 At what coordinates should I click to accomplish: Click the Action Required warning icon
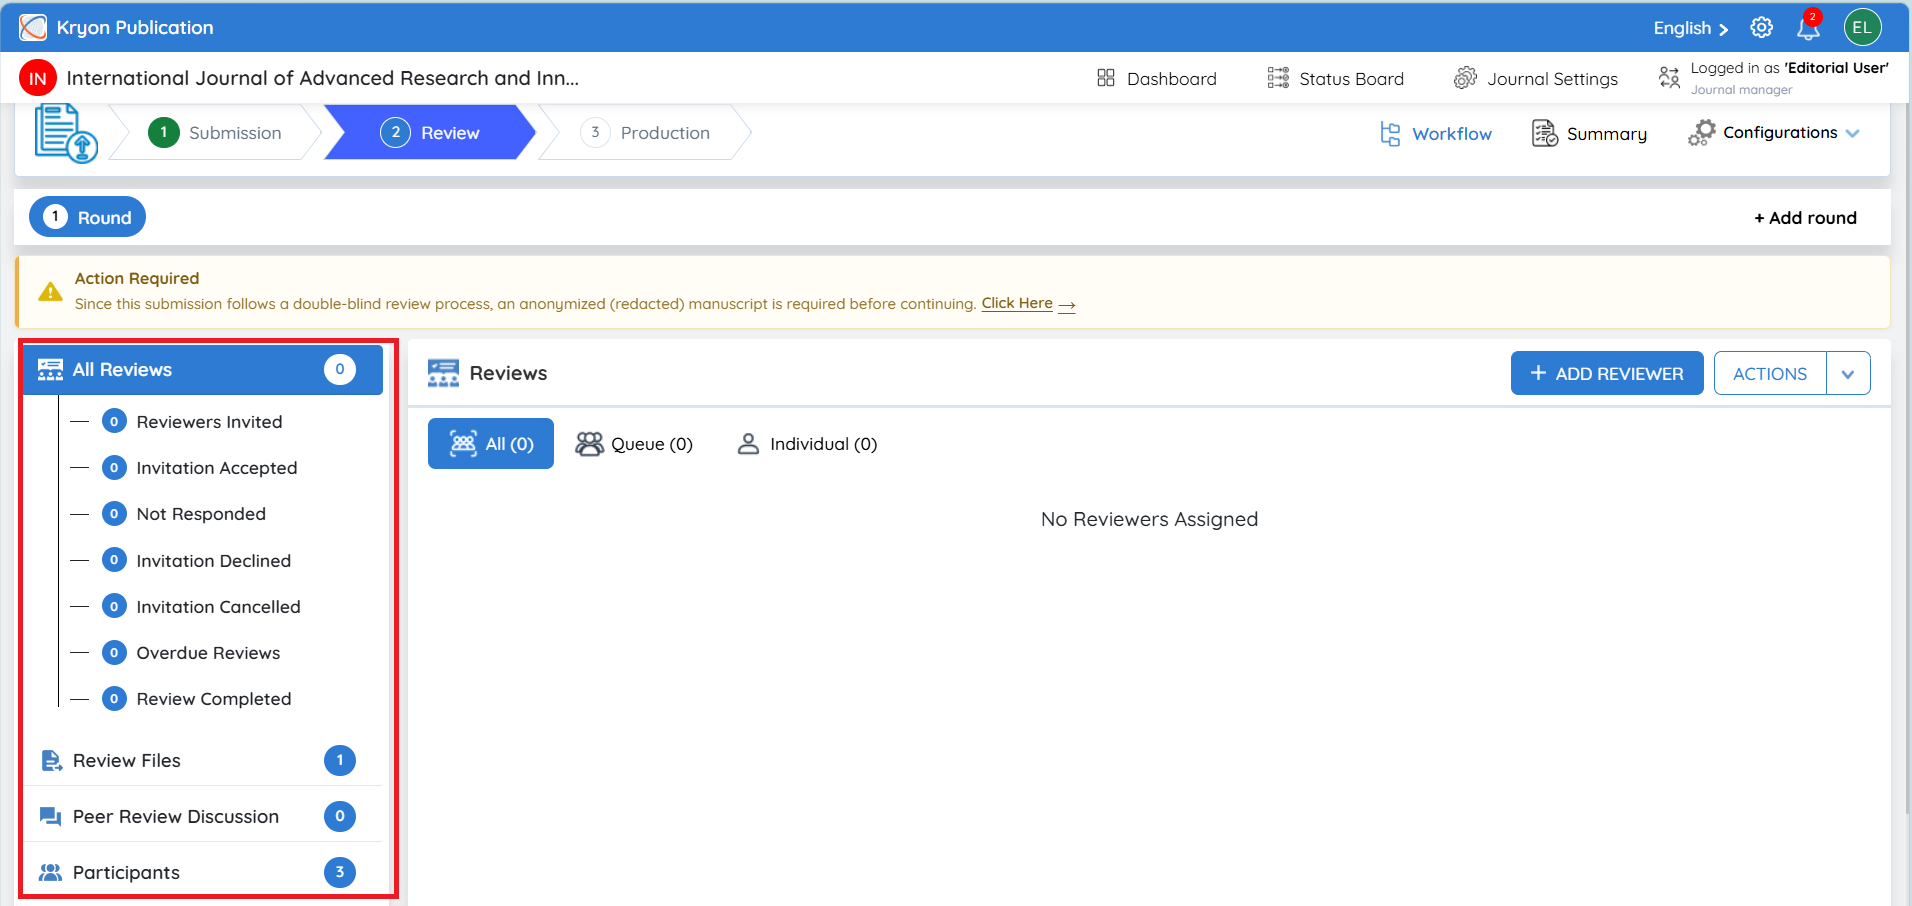tap(50, 291)
